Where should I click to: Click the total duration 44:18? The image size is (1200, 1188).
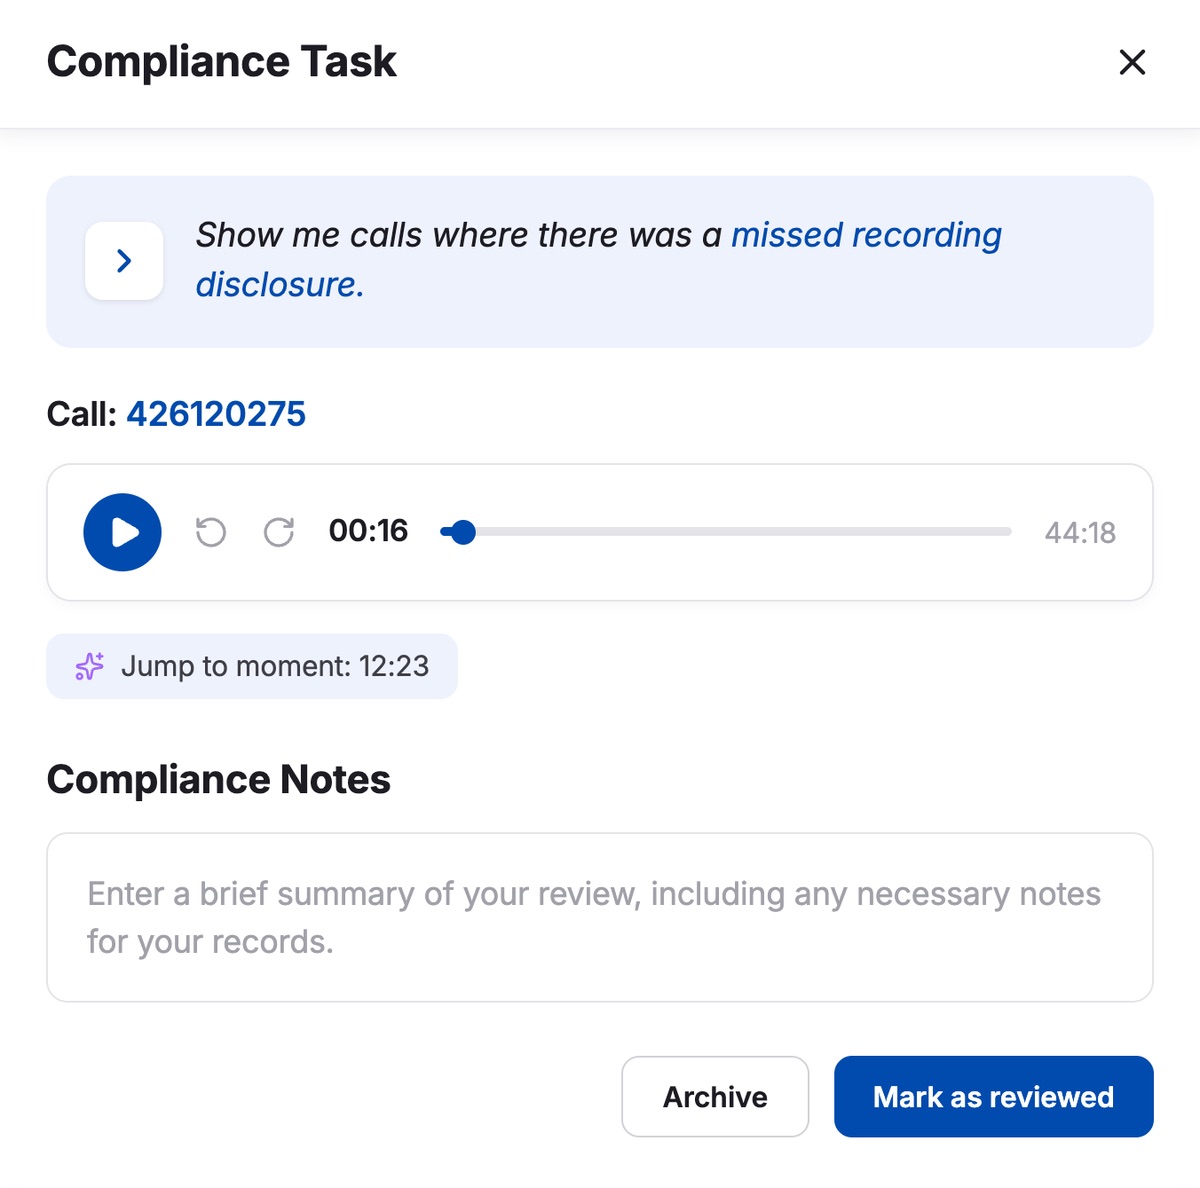tap(1080, 533)
